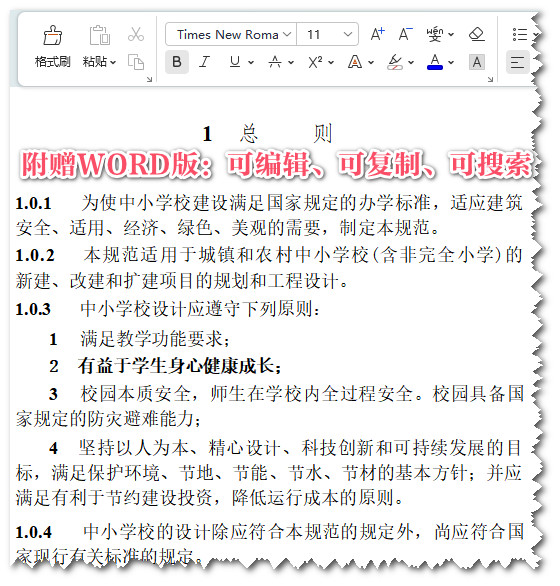Click the line '满足有利于节约建设投资'
This screenshot has height=586, width=560.
tap(114, 498)
